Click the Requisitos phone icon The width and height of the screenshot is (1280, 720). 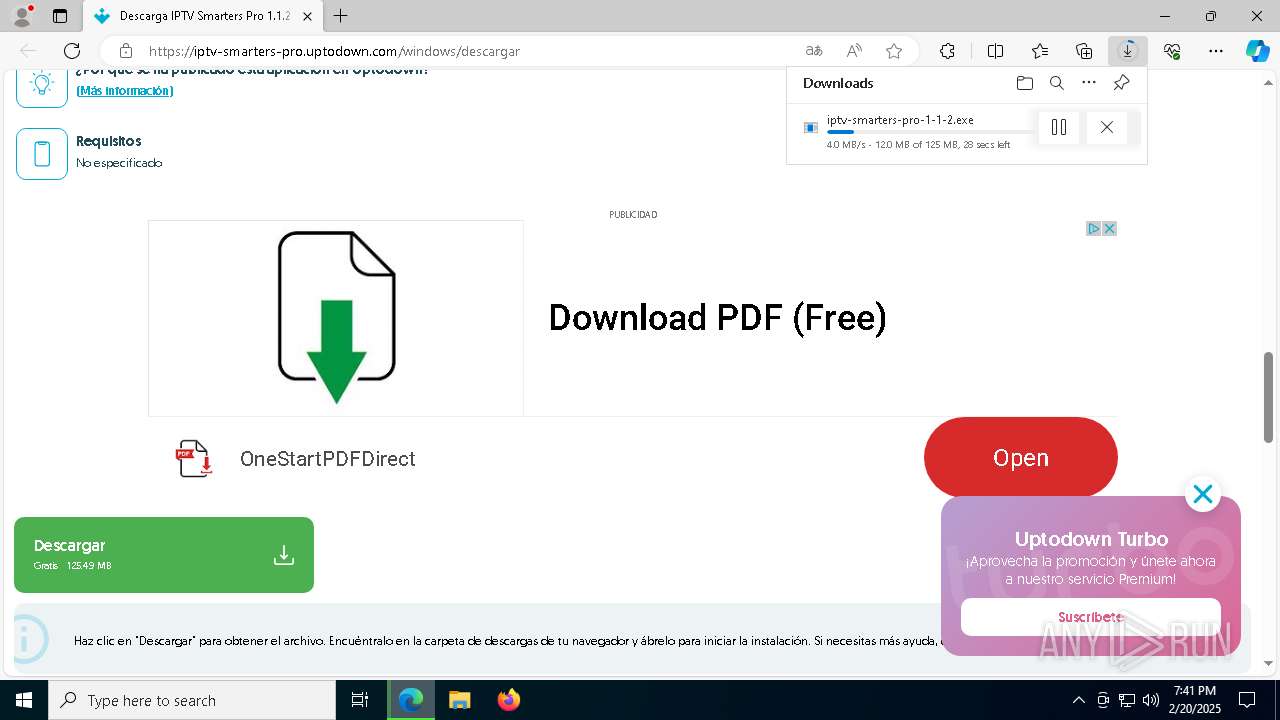42,154
